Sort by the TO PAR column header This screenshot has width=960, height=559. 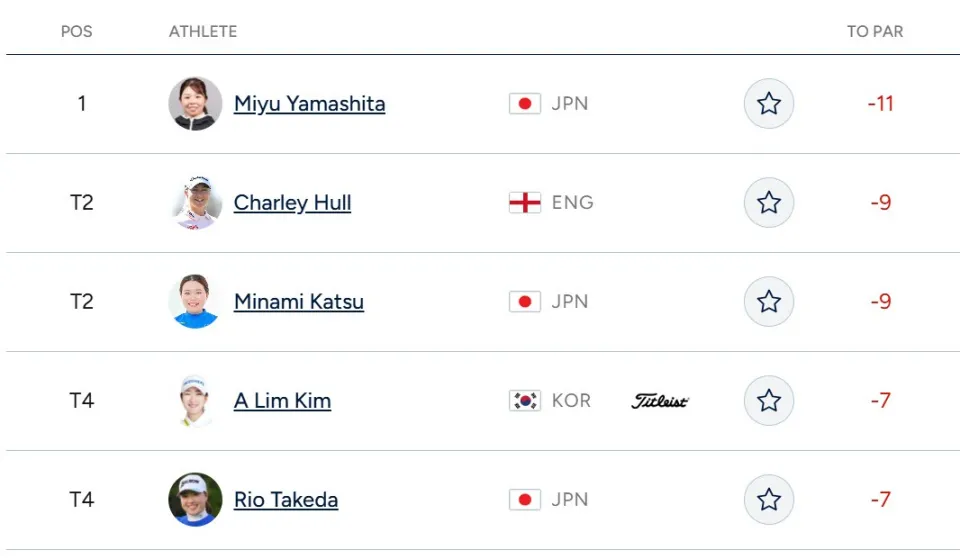[875, 31]
